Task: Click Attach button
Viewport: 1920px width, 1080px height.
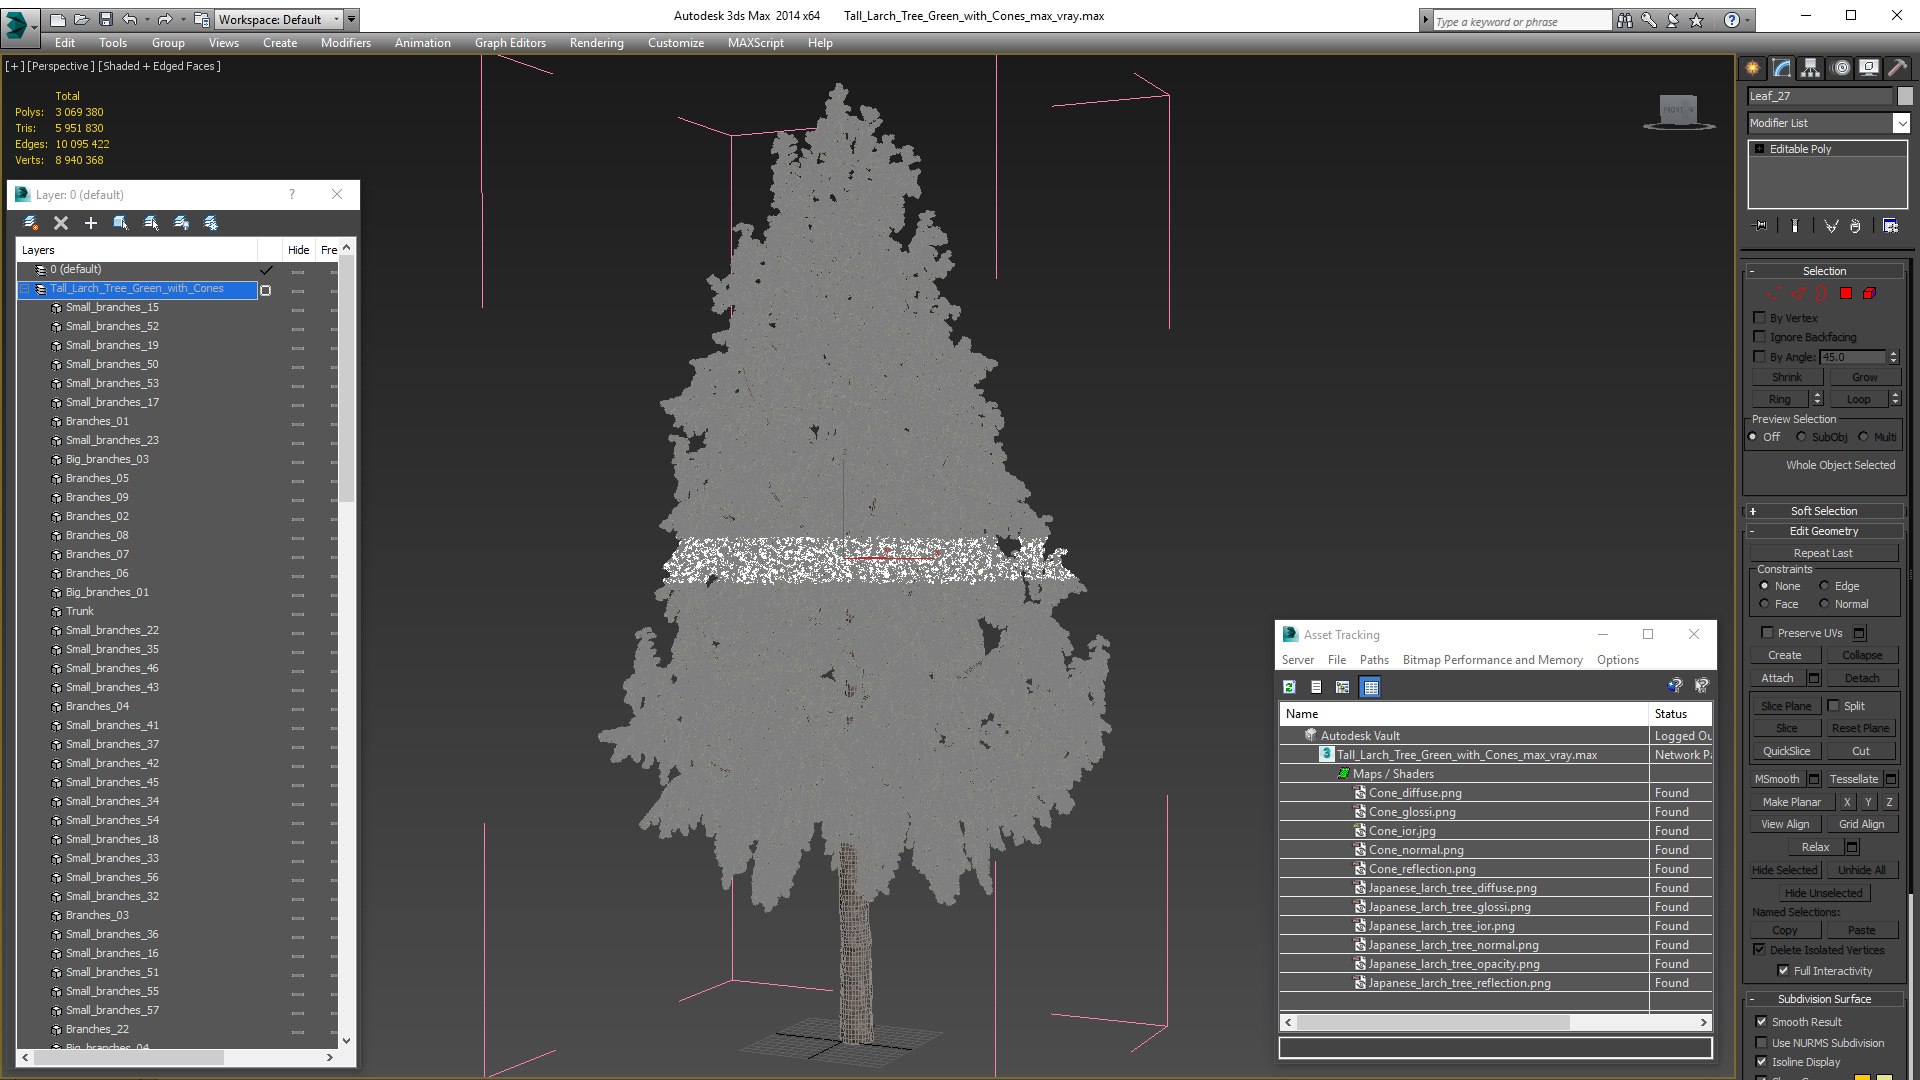Action: tap(1777, 678)
